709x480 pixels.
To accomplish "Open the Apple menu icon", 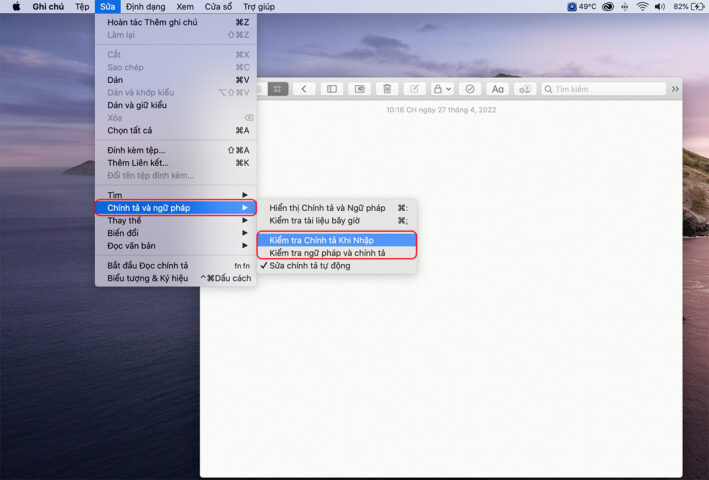I will point(16,7).
